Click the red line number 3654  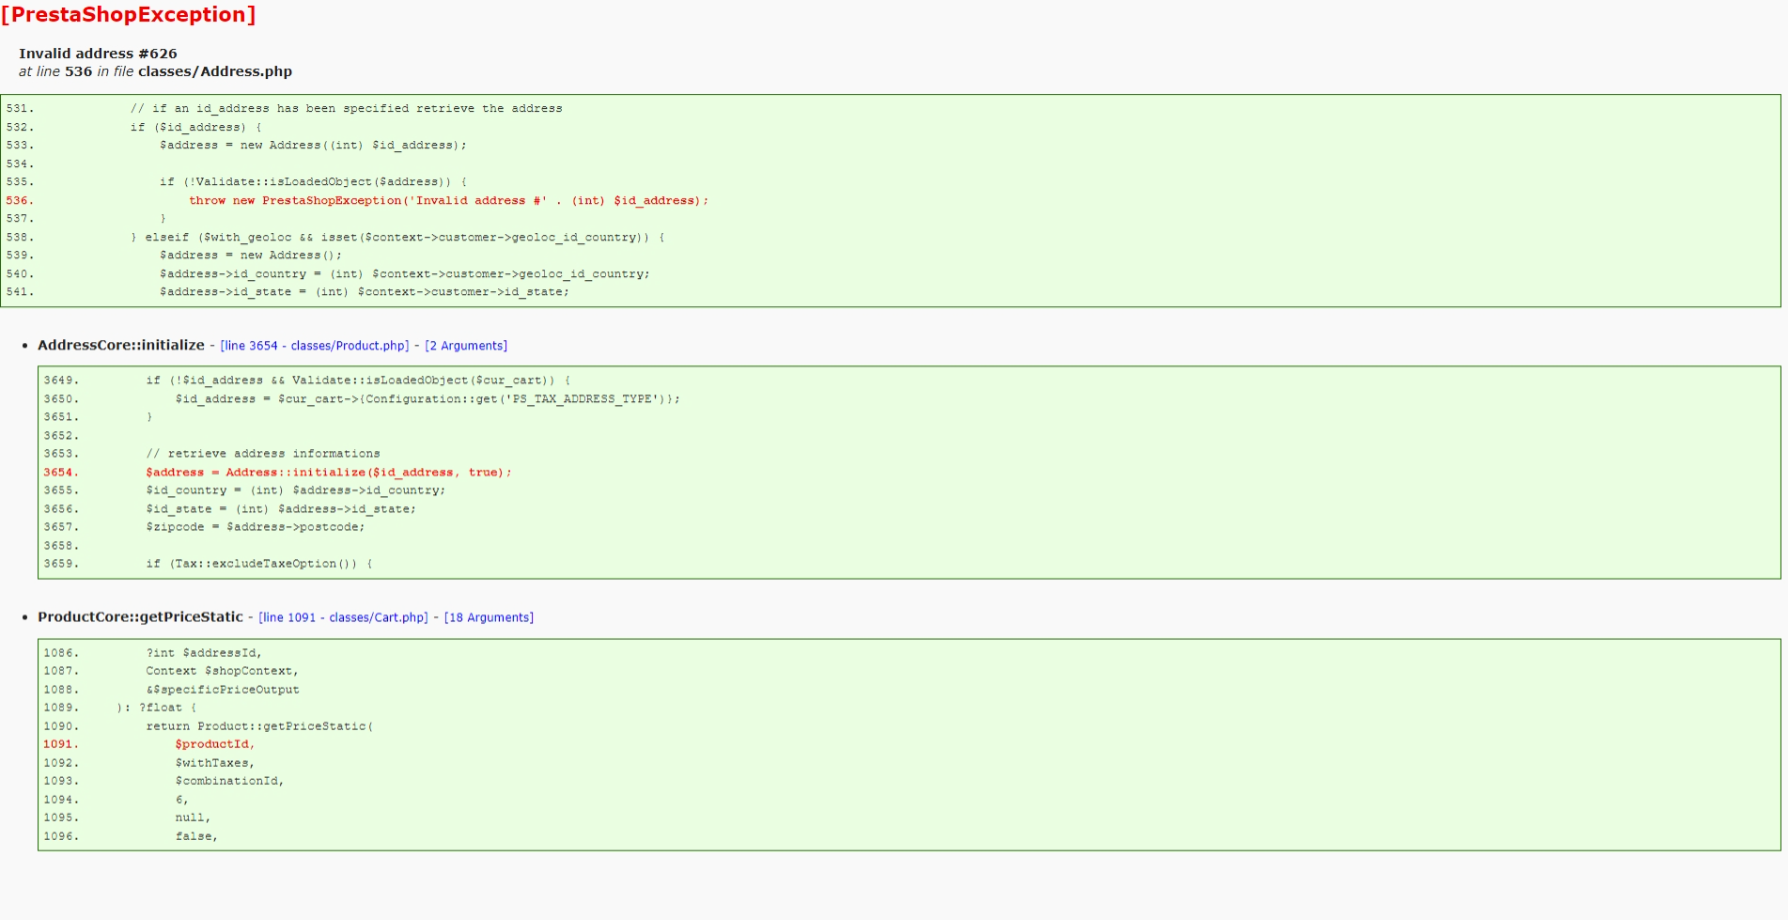click(x=61, y=473)
